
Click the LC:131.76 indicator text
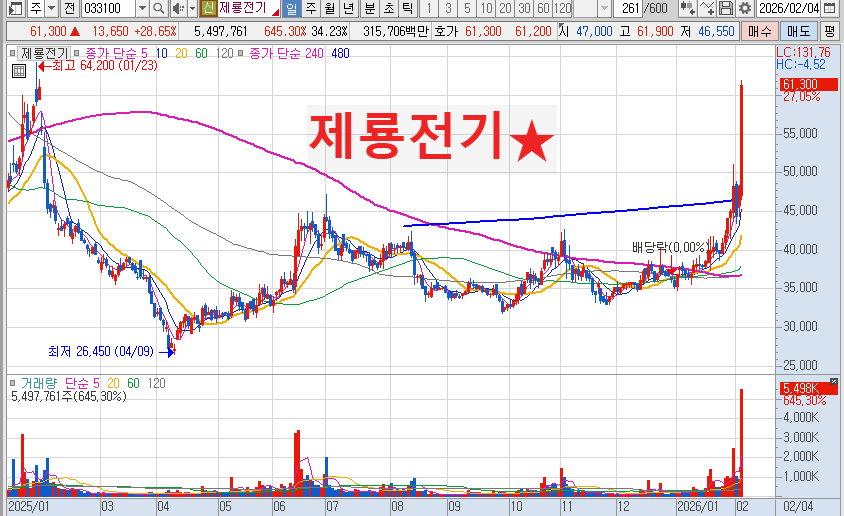[803, 52]
